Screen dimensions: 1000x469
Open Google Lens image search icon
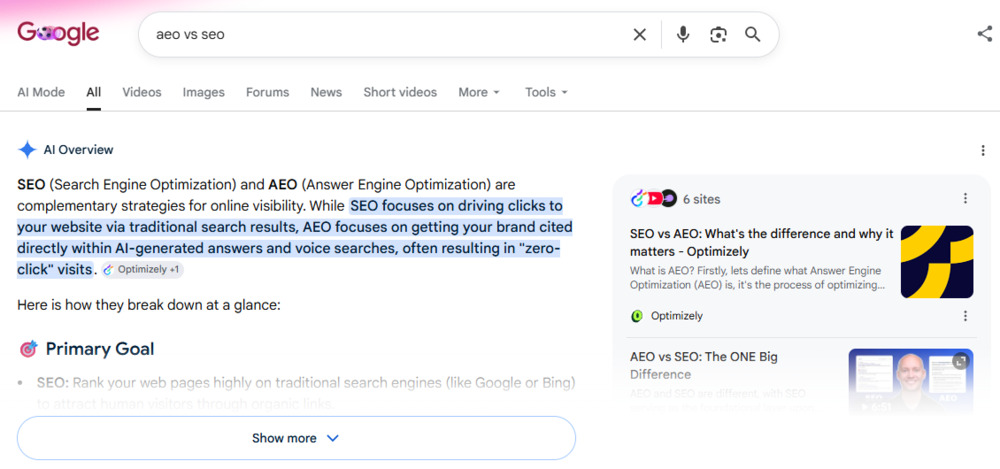tap(718, 34)
